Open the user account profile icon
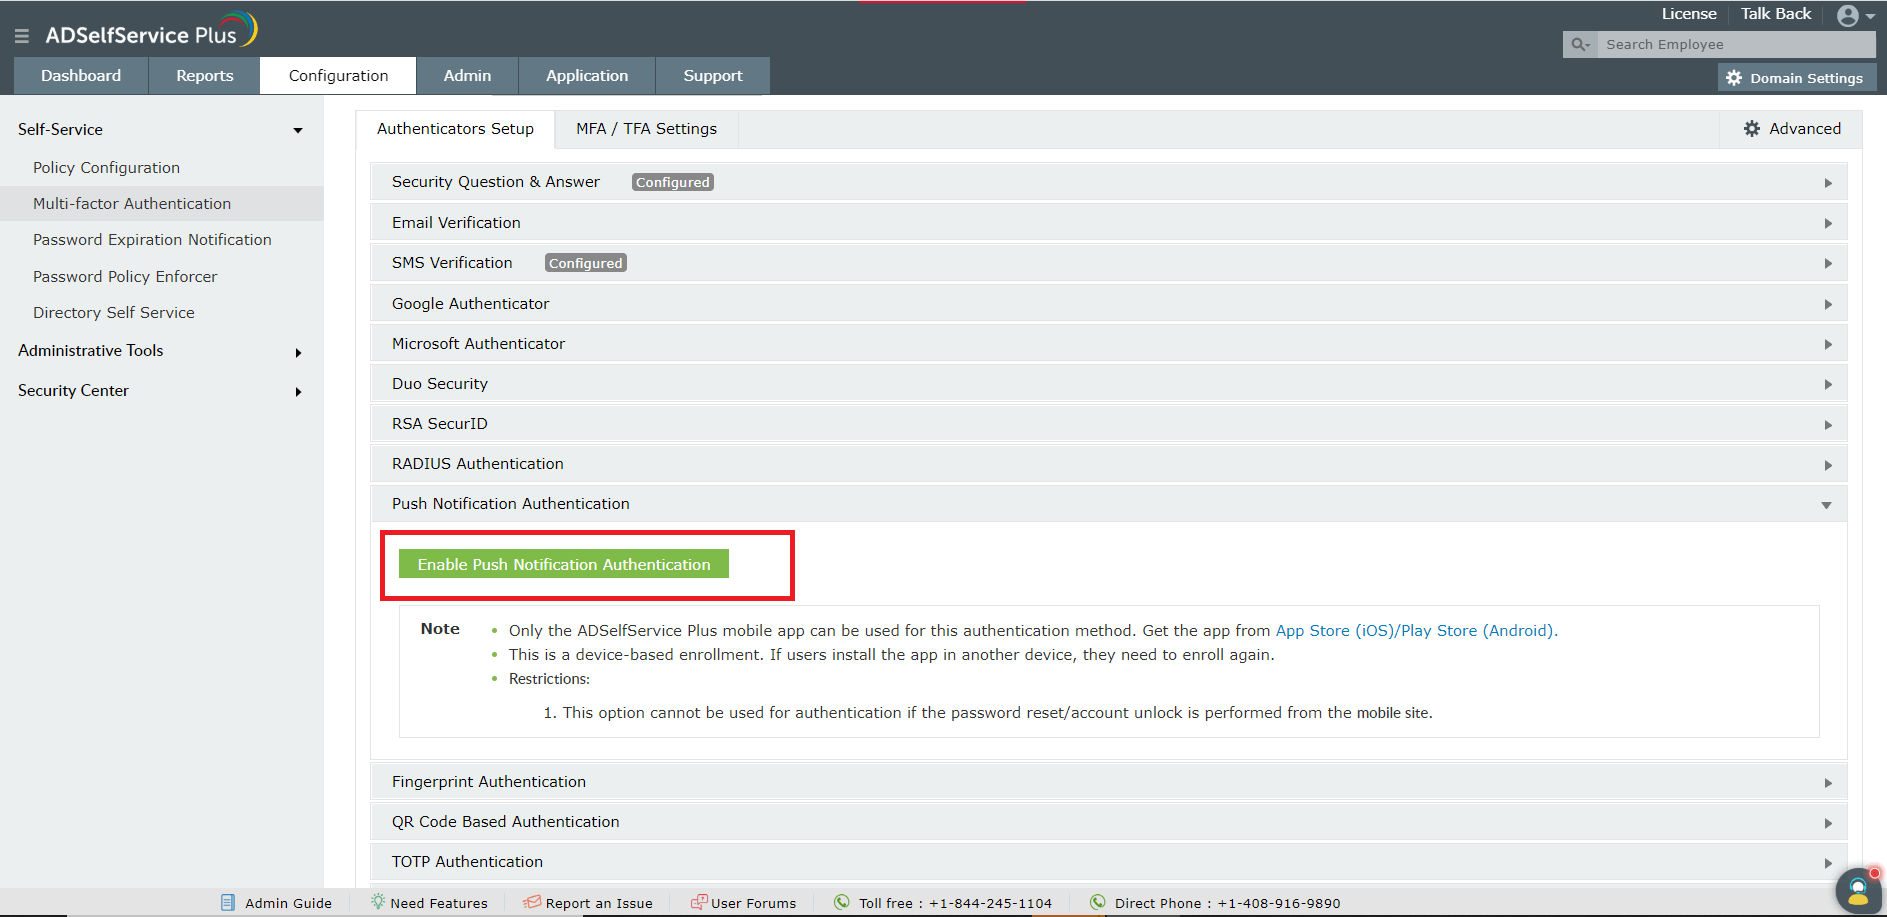The image size is (1887, 917). pos(1848,15)
